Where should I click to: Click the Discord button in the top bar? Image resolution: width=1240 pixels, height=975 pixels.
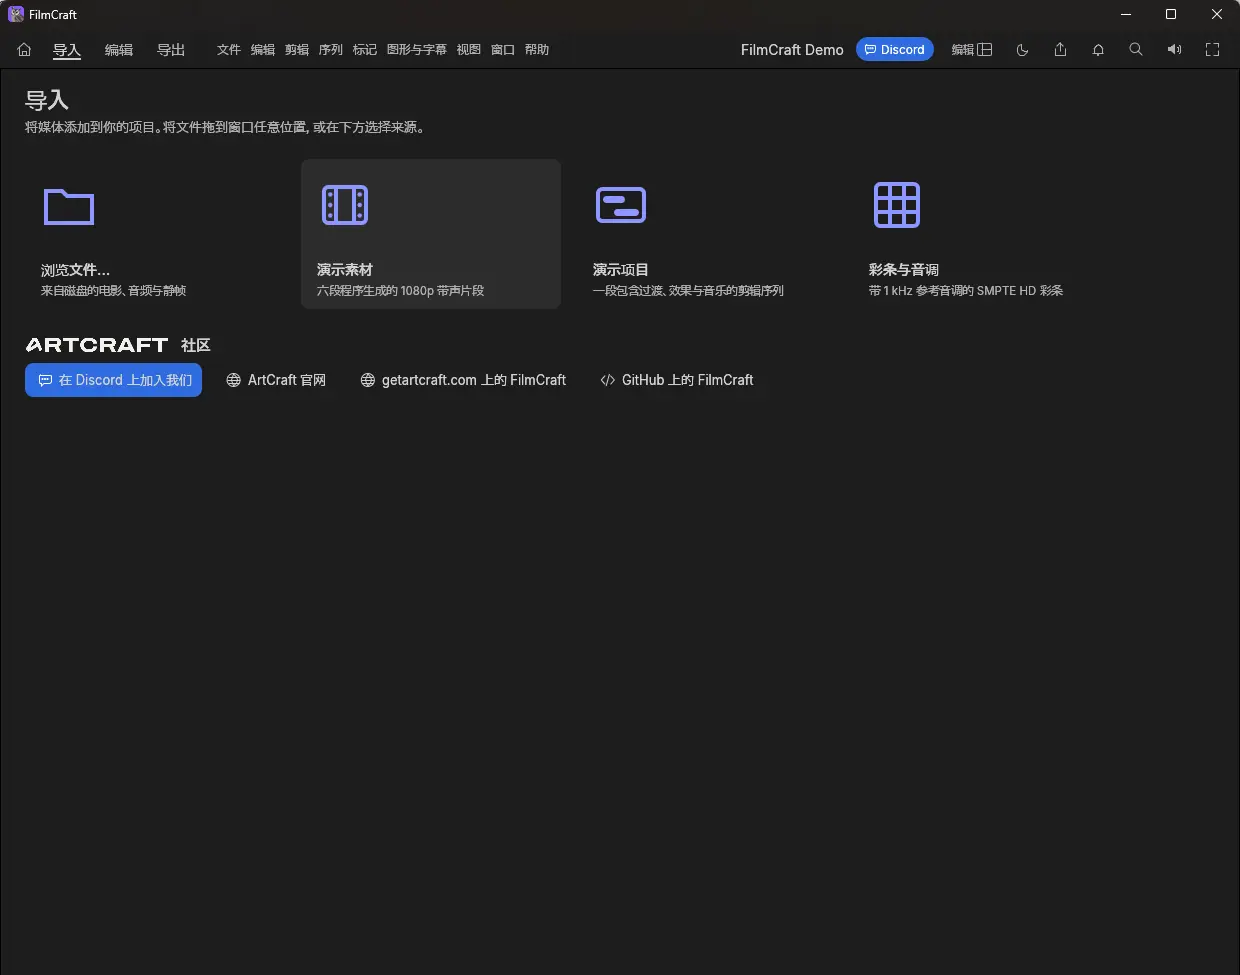tap(895, 49)
